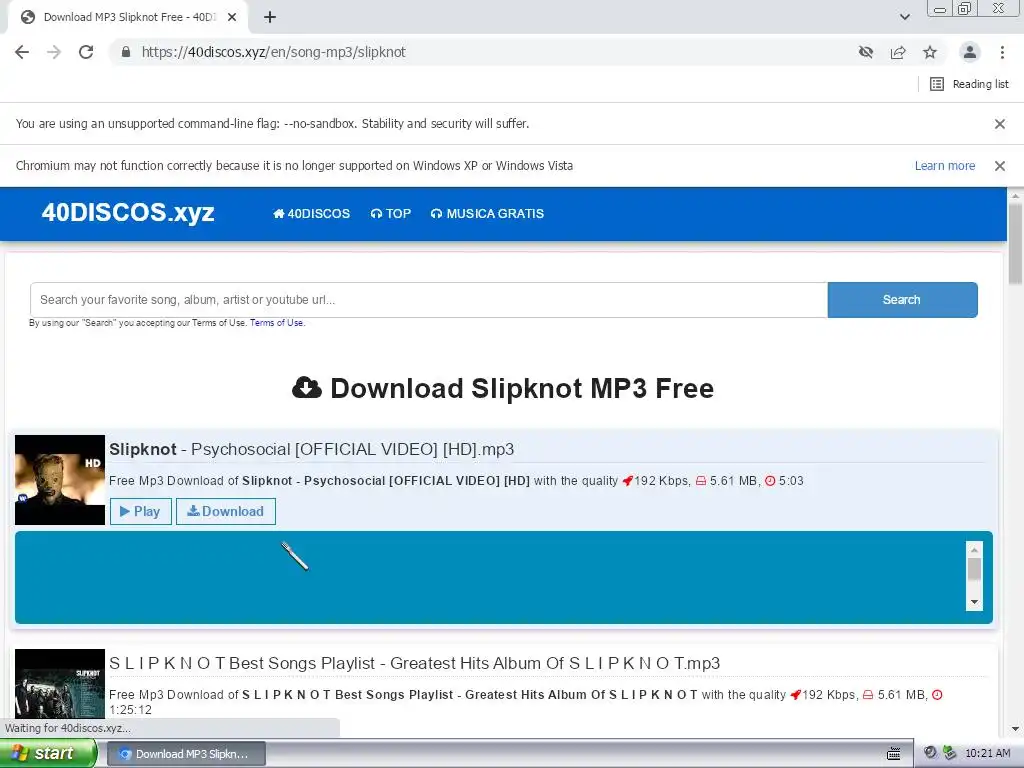Viewport: 1024px width, 768px height.
Task: Open the Windows start menu
Action: coord(48,754)
